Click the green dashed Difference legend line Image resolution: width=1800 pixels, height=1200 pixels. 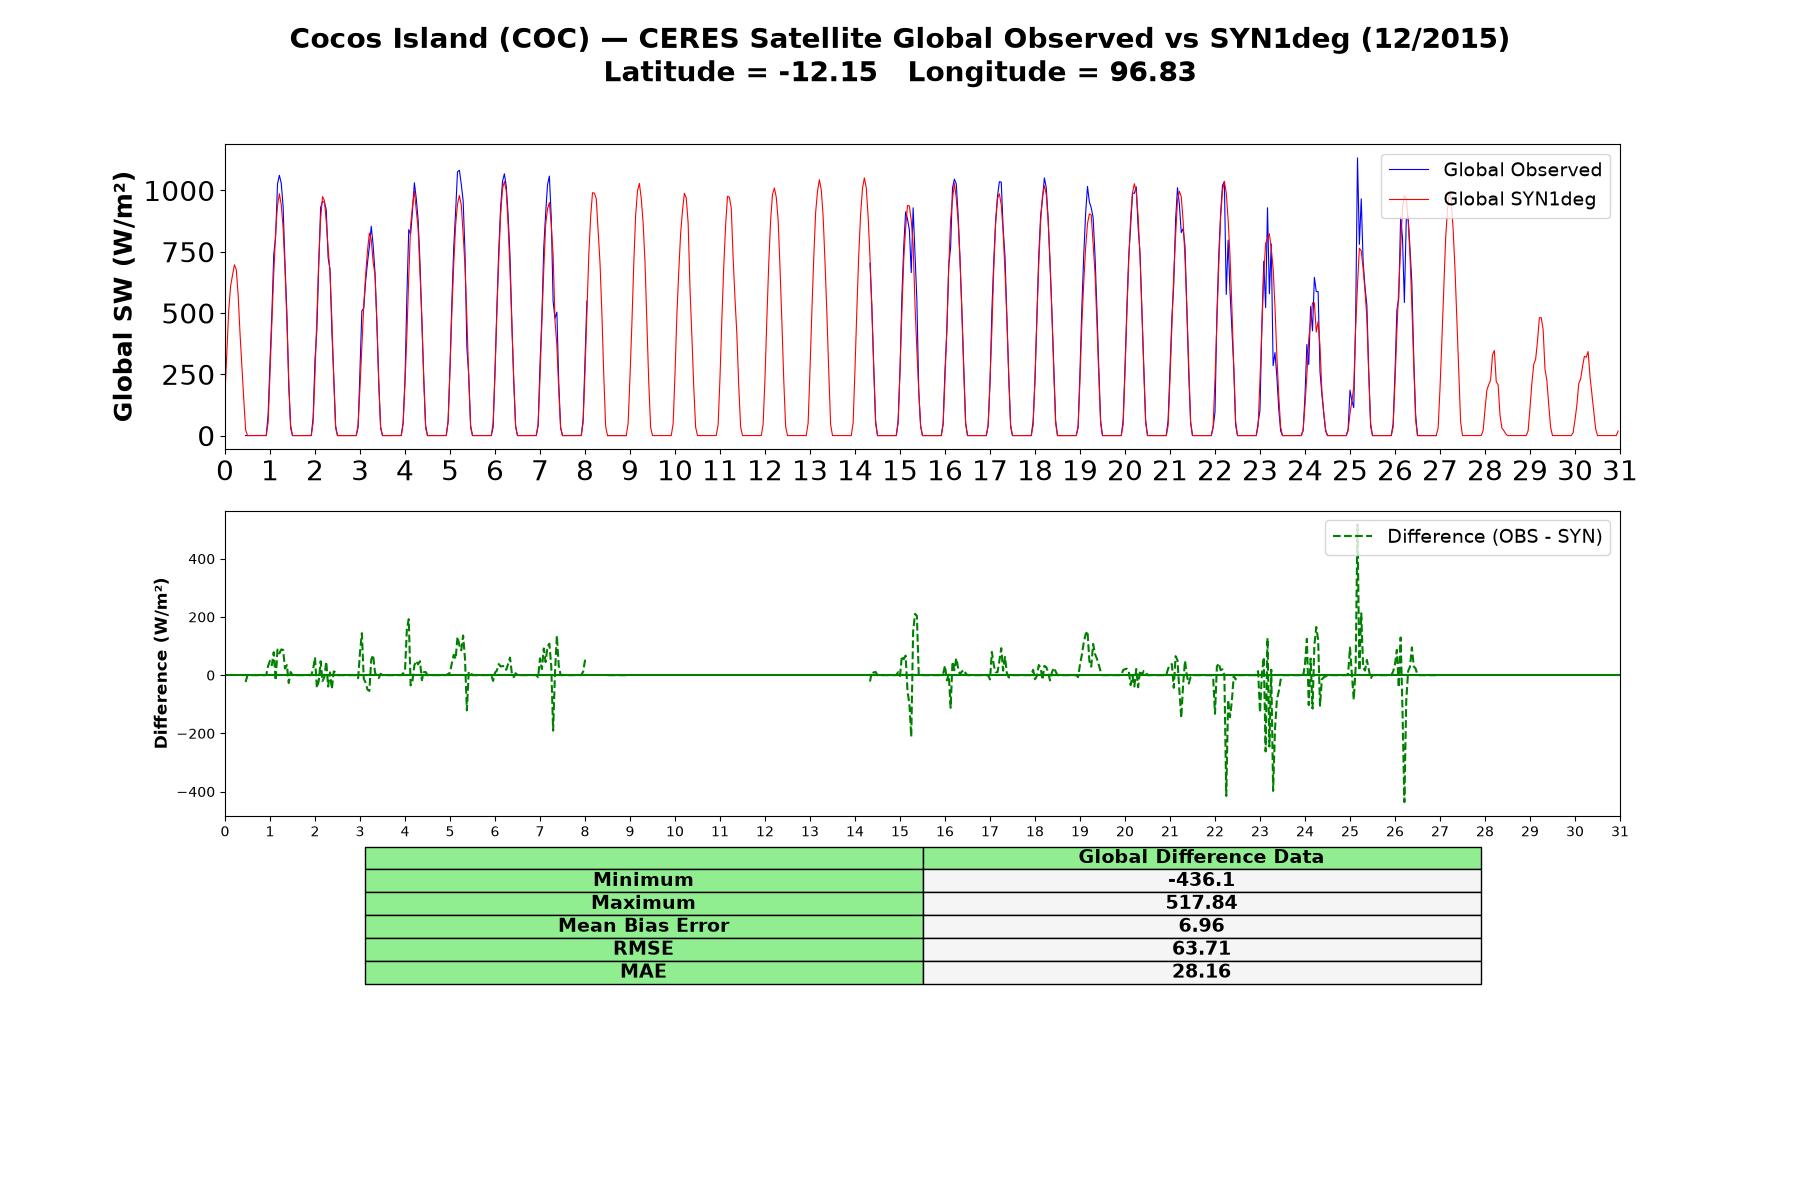point(1354,537)
